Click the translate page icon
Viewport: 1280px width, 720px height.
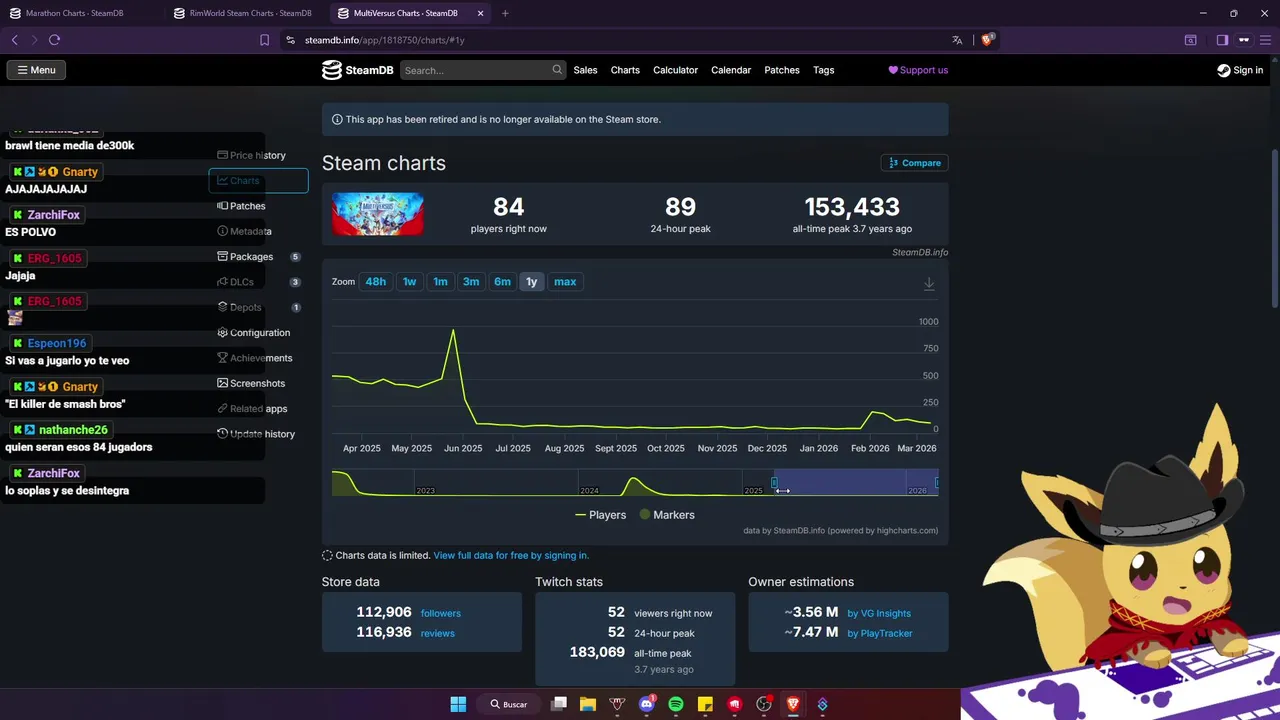957,40
